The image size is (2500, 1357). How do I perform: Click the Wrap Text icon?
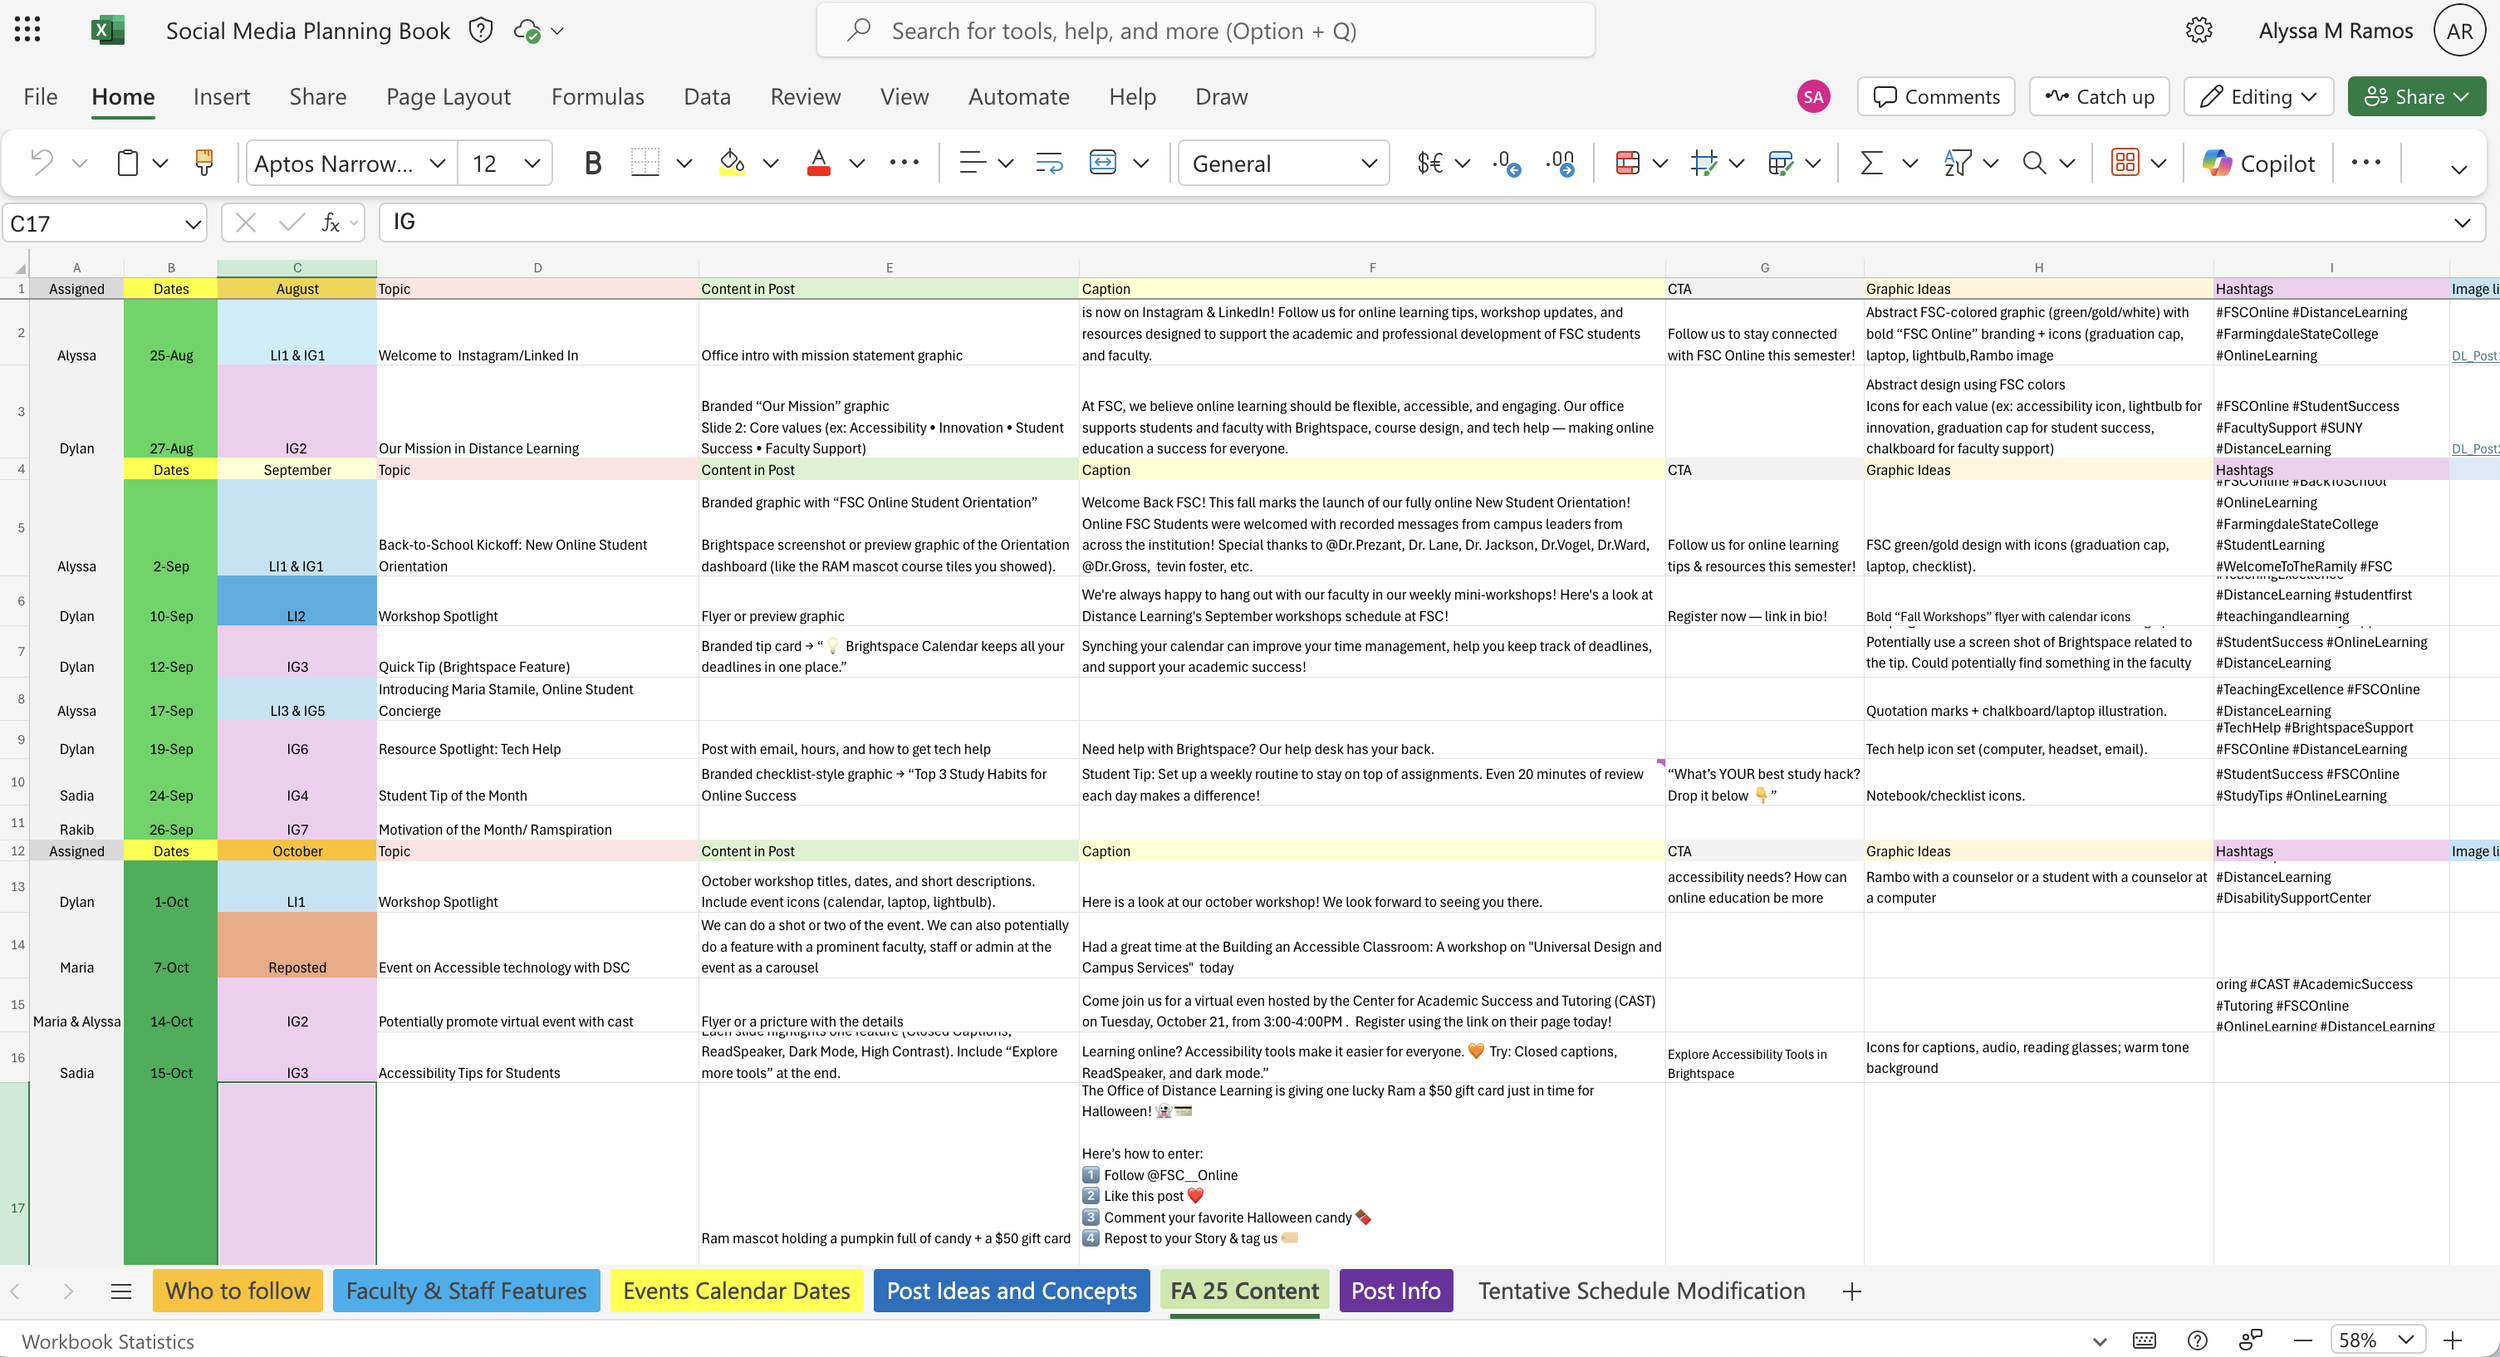pos(1049,162)
